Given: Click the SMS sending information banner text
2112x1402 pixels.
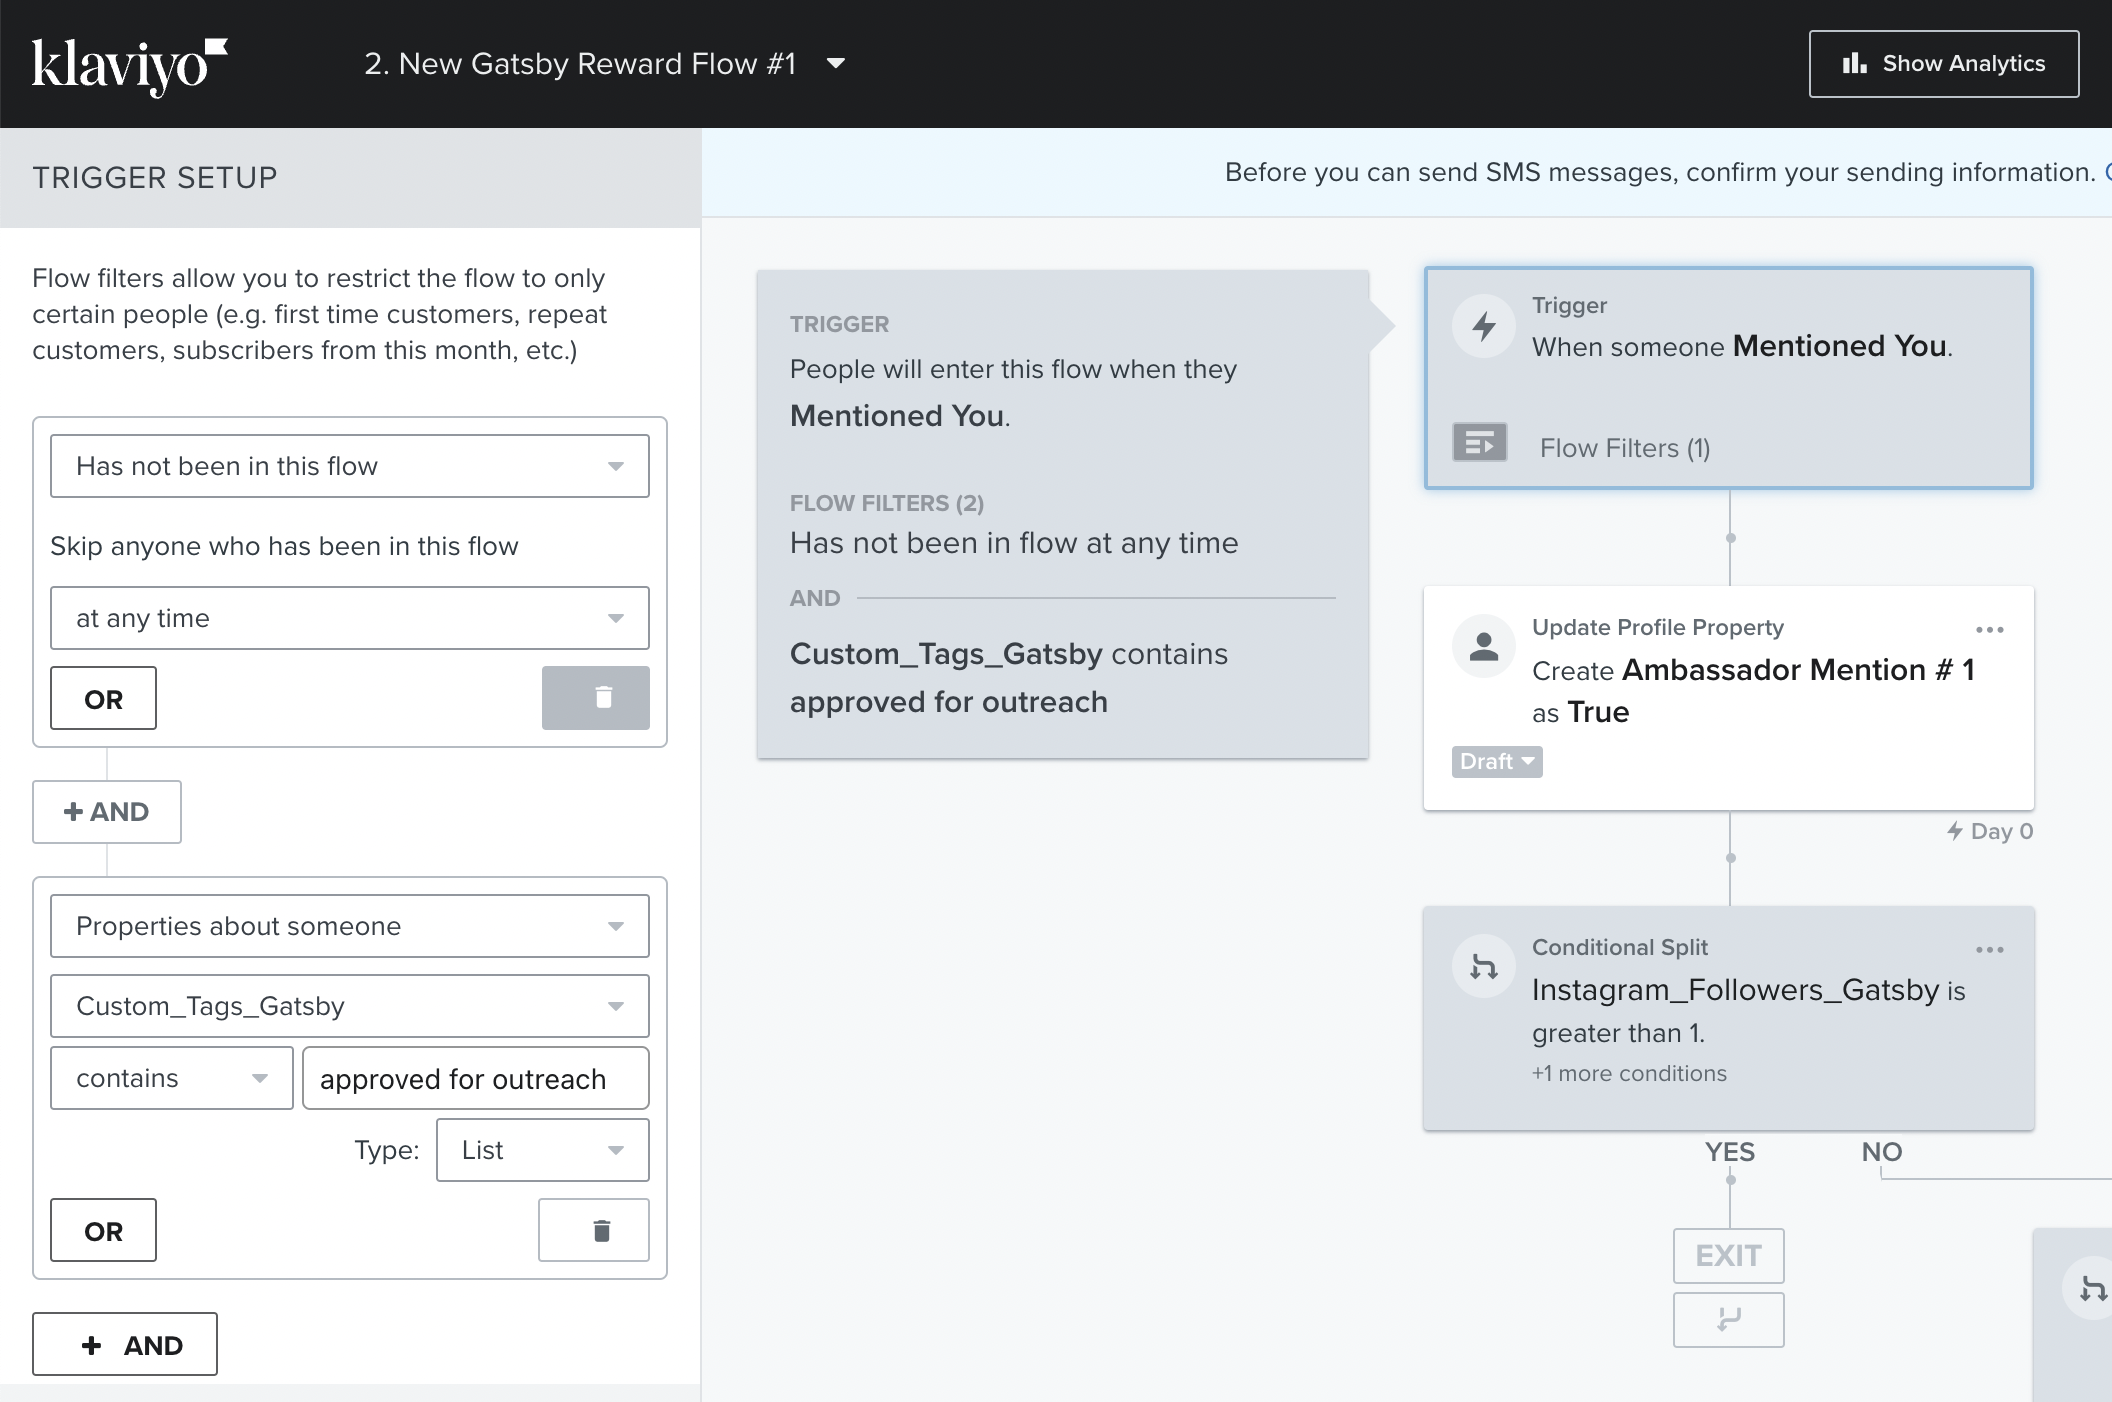Looking at the screenshot, I should (1660, 173).
